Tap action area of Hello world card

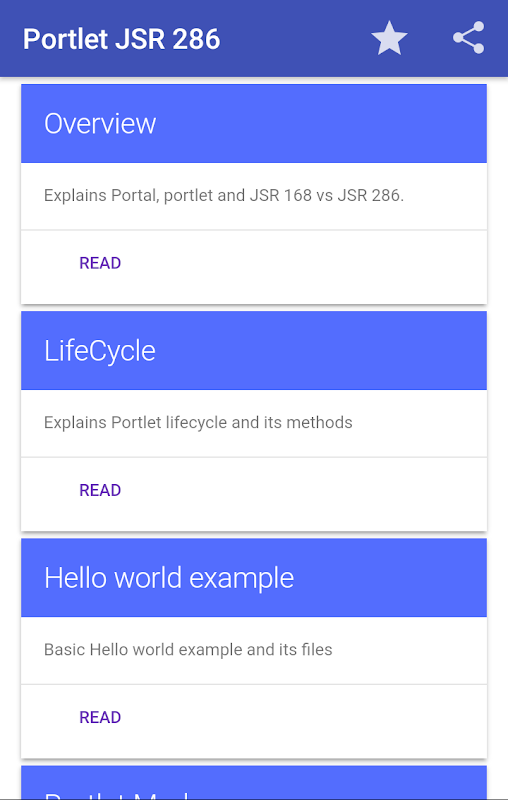click(x=254, y=721)
